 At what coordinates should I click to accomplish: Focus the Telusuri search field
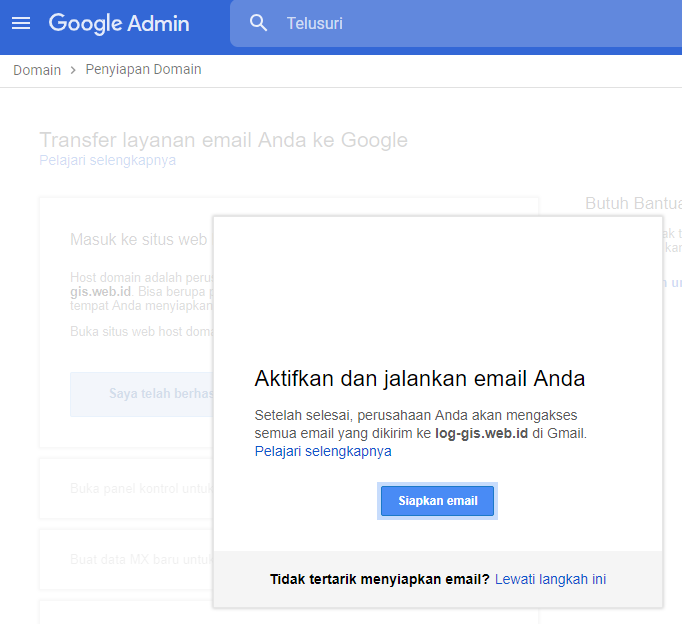(456, 23)
